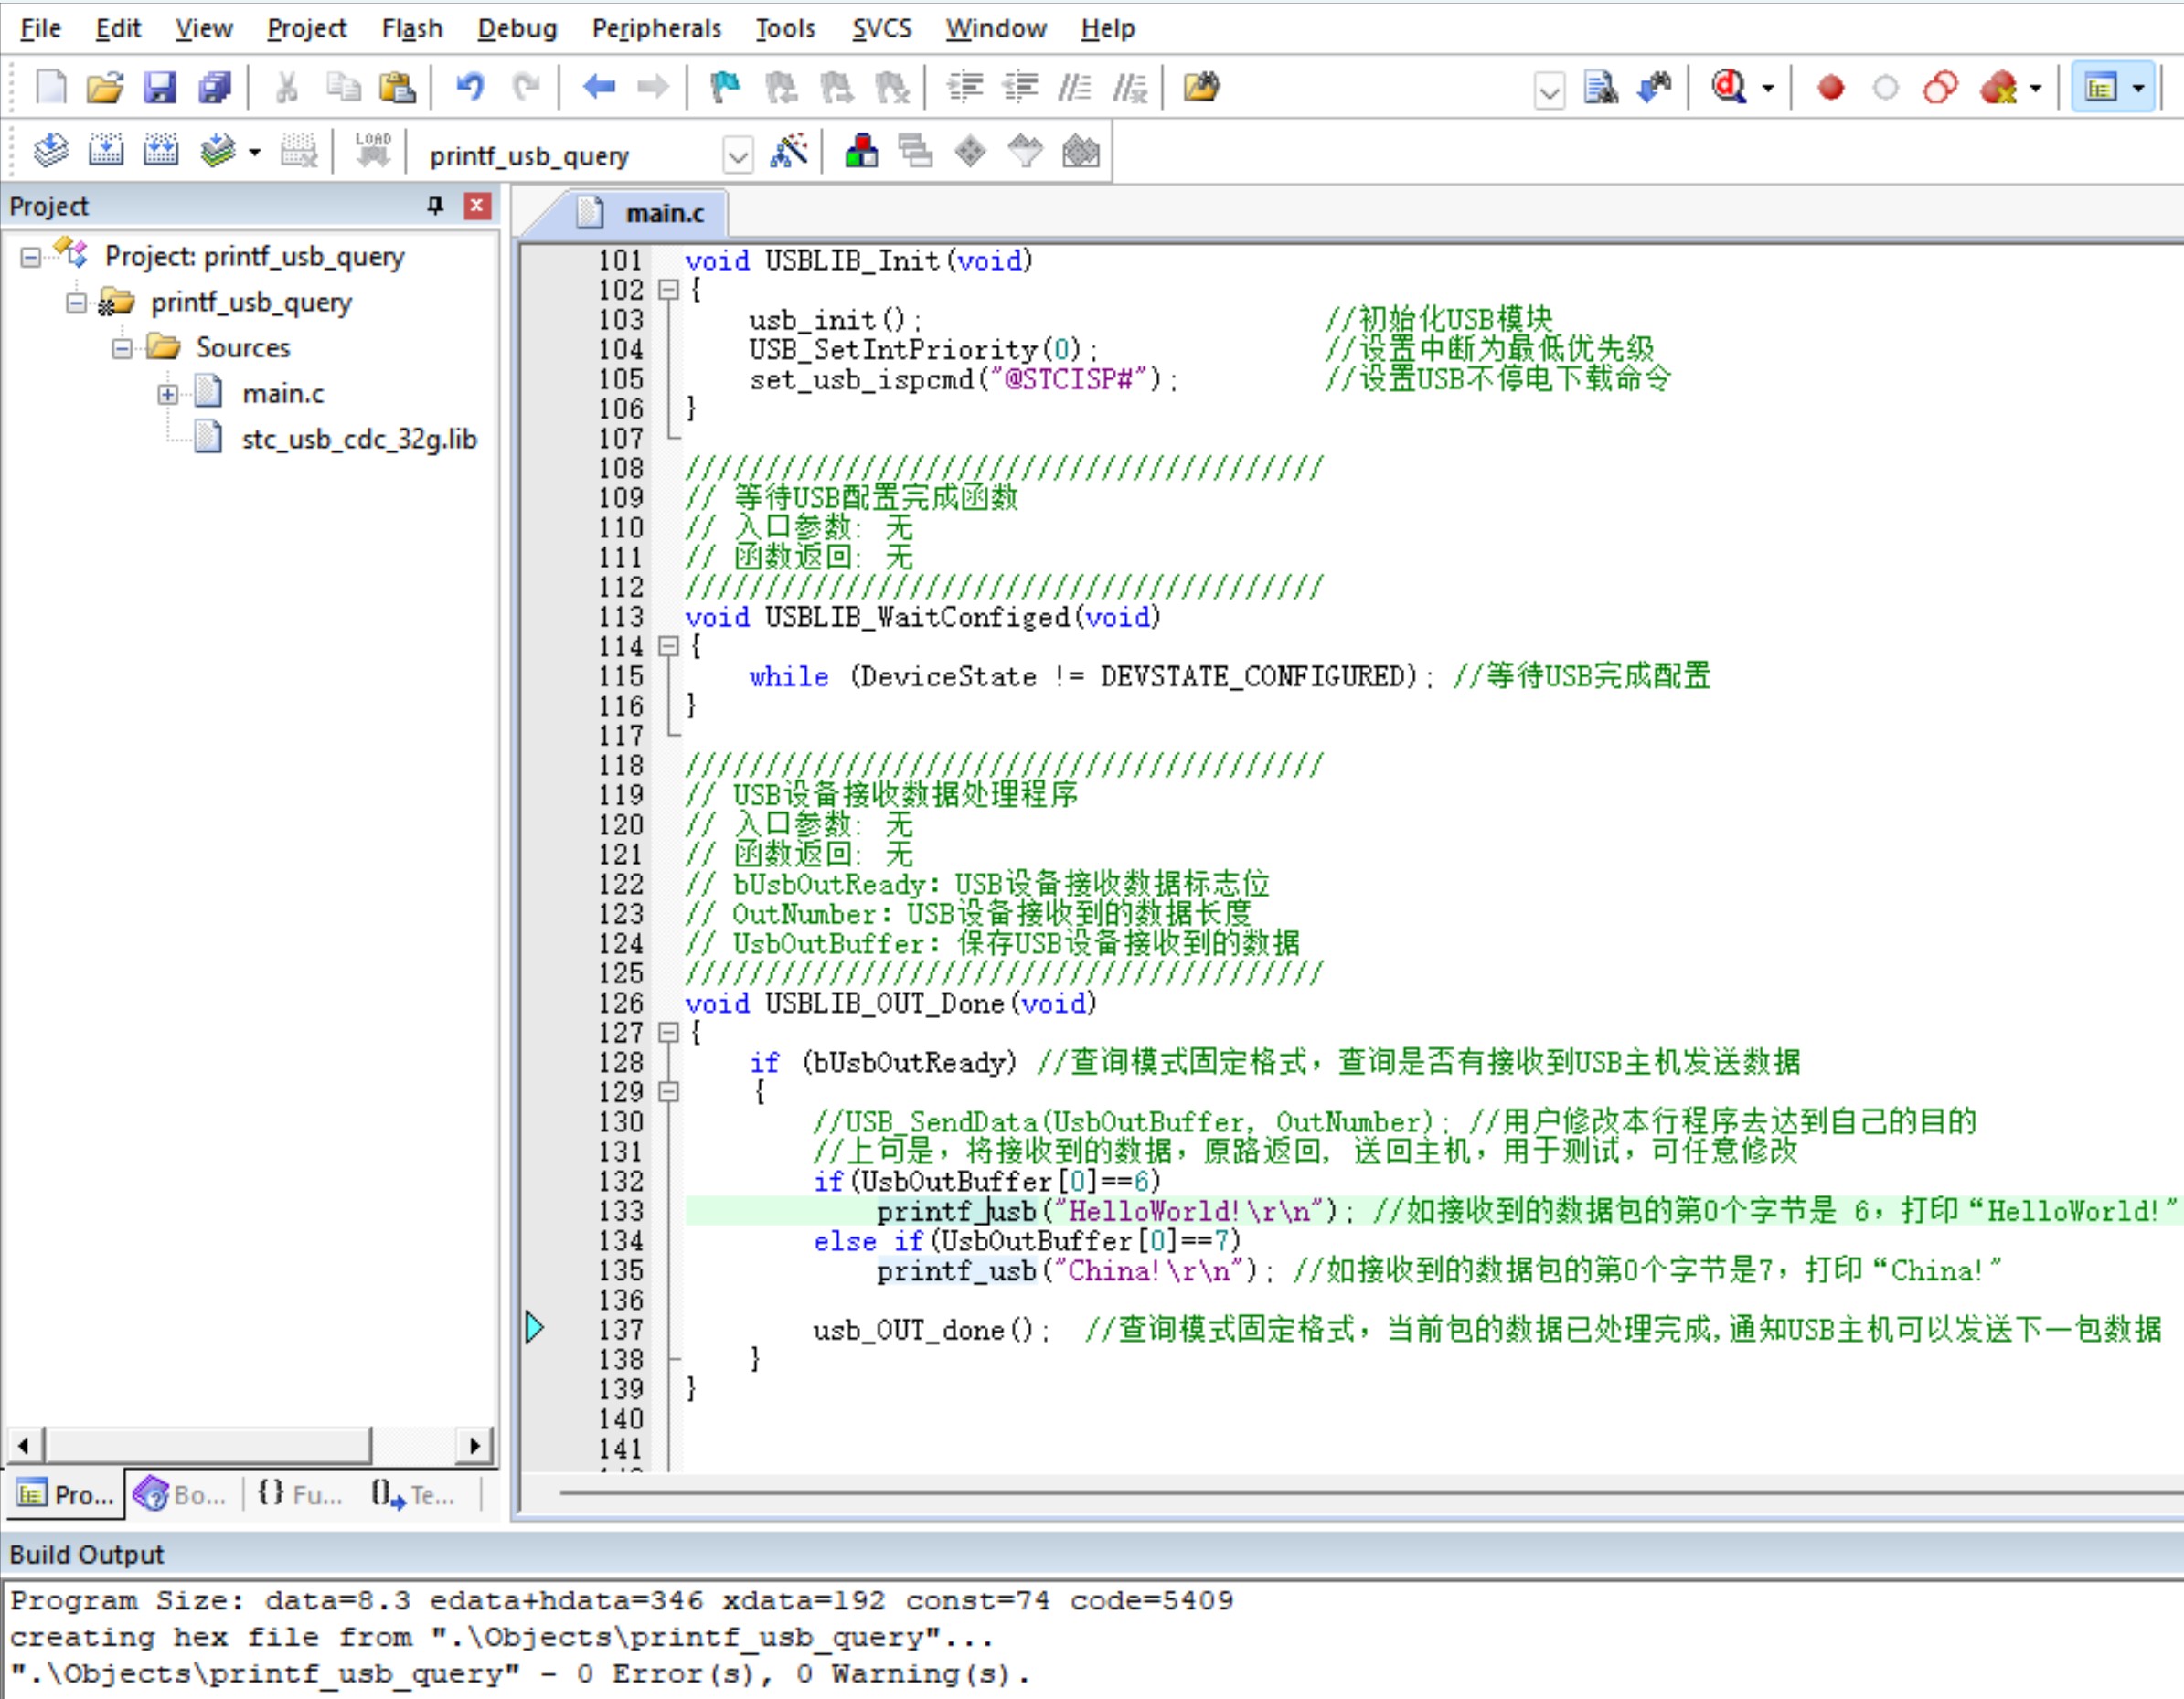Screen dimensions: 2184x1699
Task: Select stc_usb_cdc_32g.lib in the project tree
Action: [x=359, y=440]
